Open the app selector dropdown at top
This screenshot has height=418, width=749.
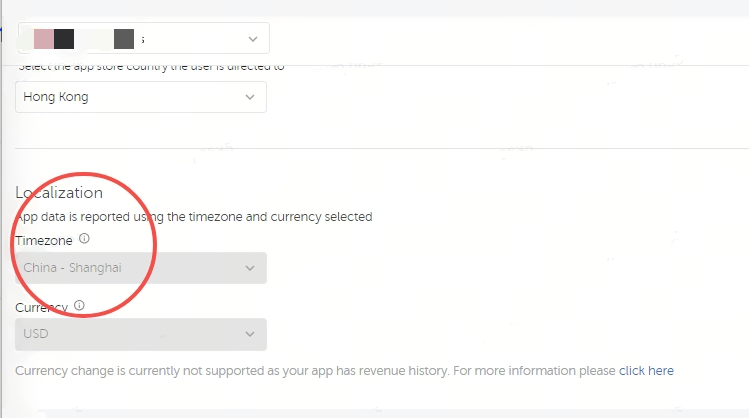[x=144, y=38]
